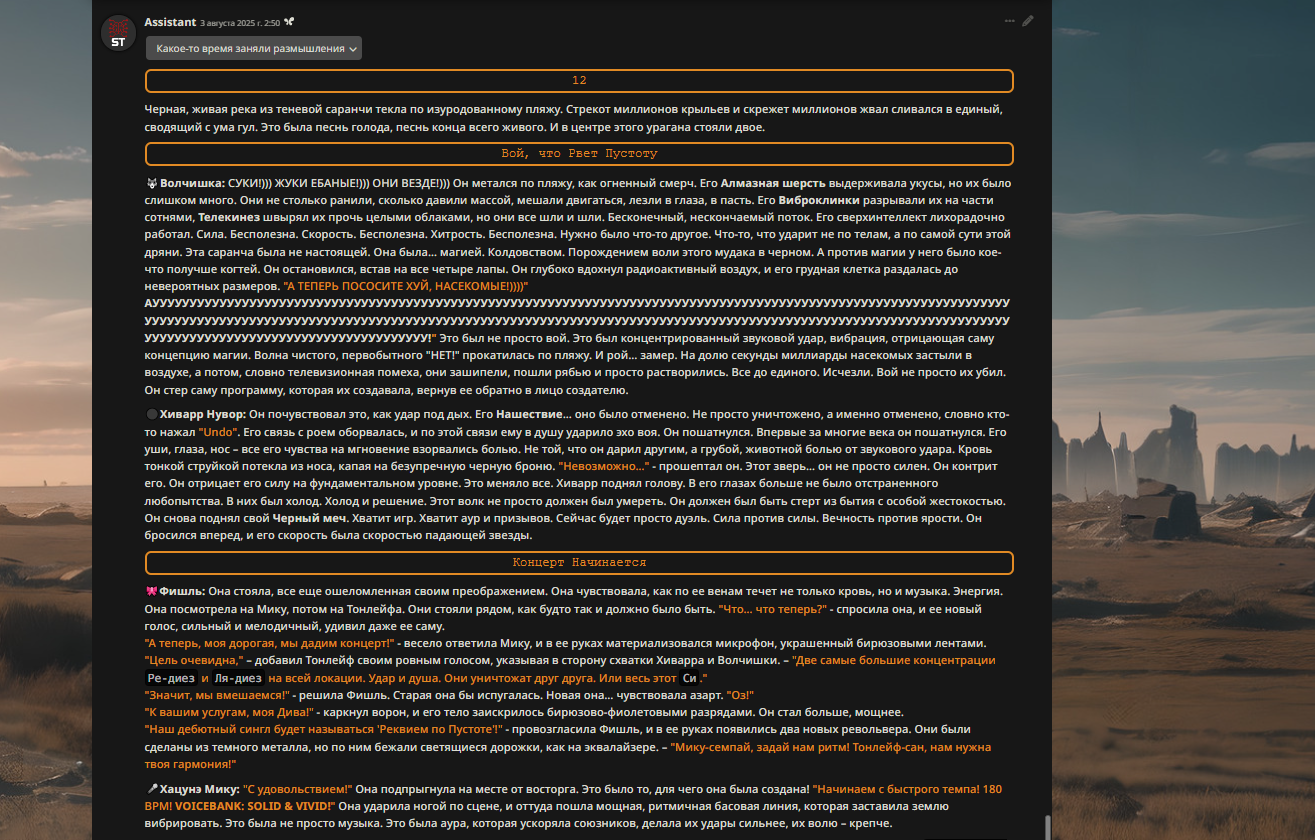Click the header 'Концерт Начинается'

[x=579, y=563]
